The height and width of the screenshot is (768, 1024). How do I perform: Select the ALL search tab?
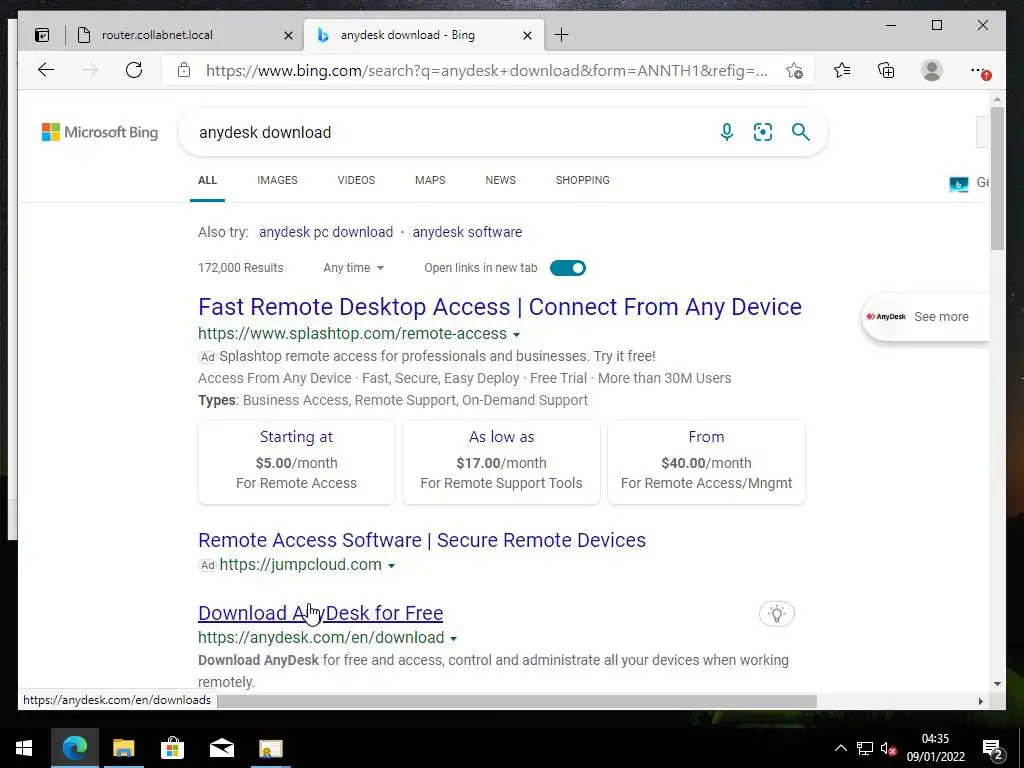click(x=208, y=180)
